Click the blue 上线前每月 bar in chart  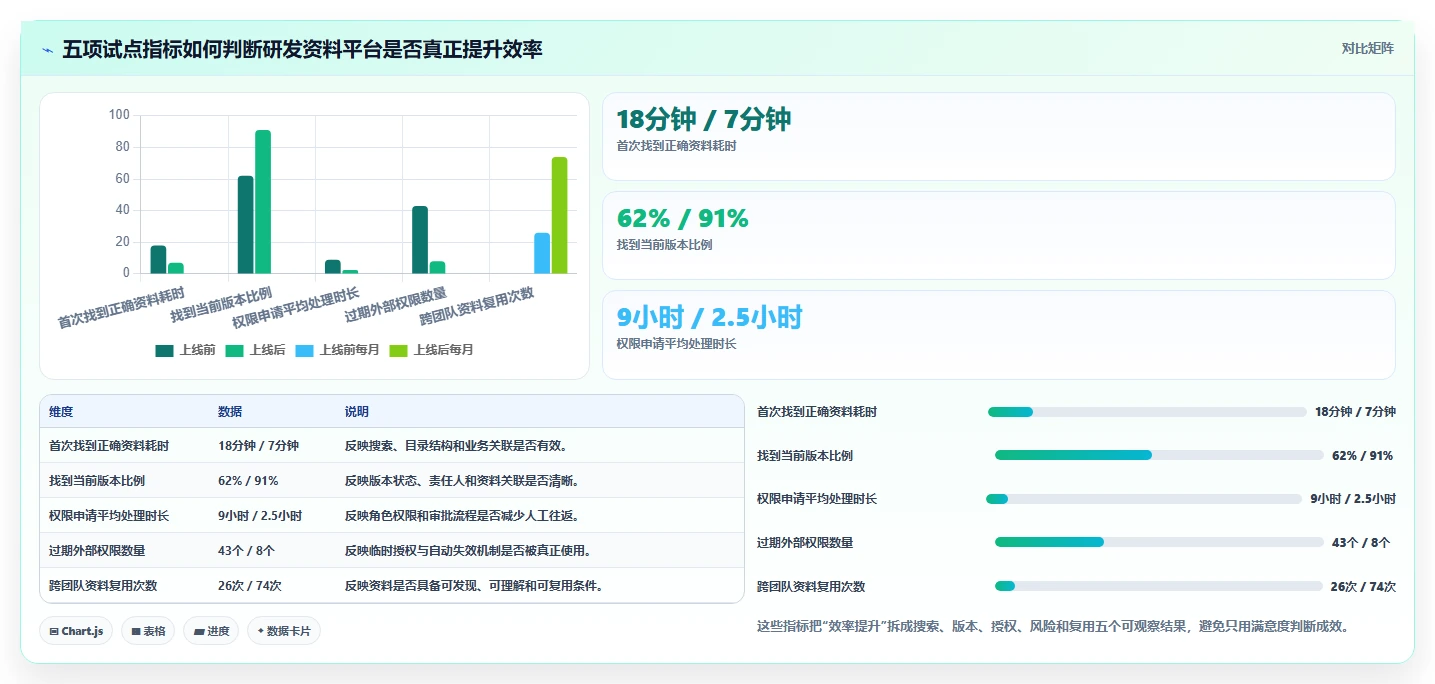(542, 253)
